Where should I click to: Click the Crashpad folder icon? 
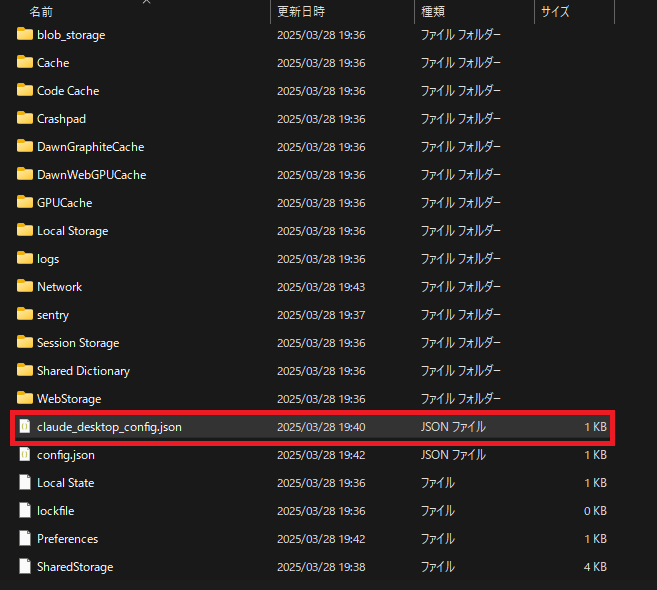pos(25,119)
